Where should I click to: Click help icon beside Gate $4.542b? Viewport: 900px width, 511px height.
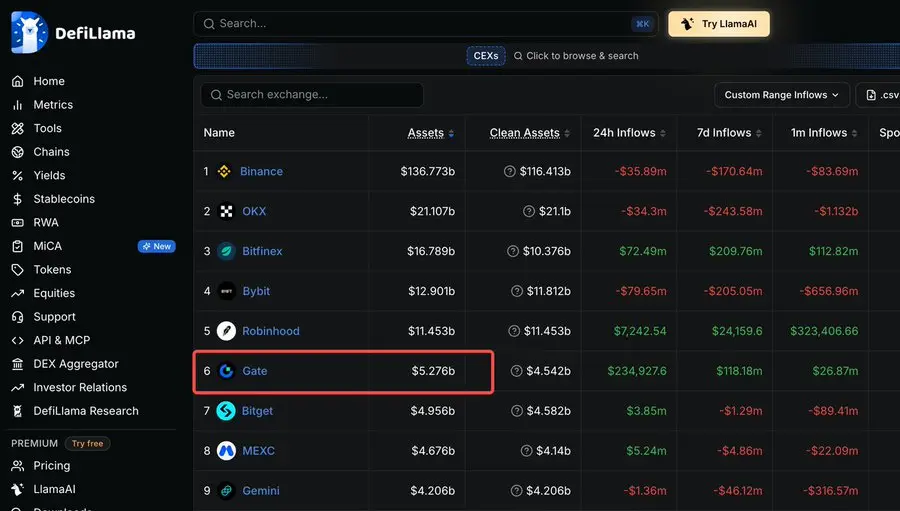[517, 371]
